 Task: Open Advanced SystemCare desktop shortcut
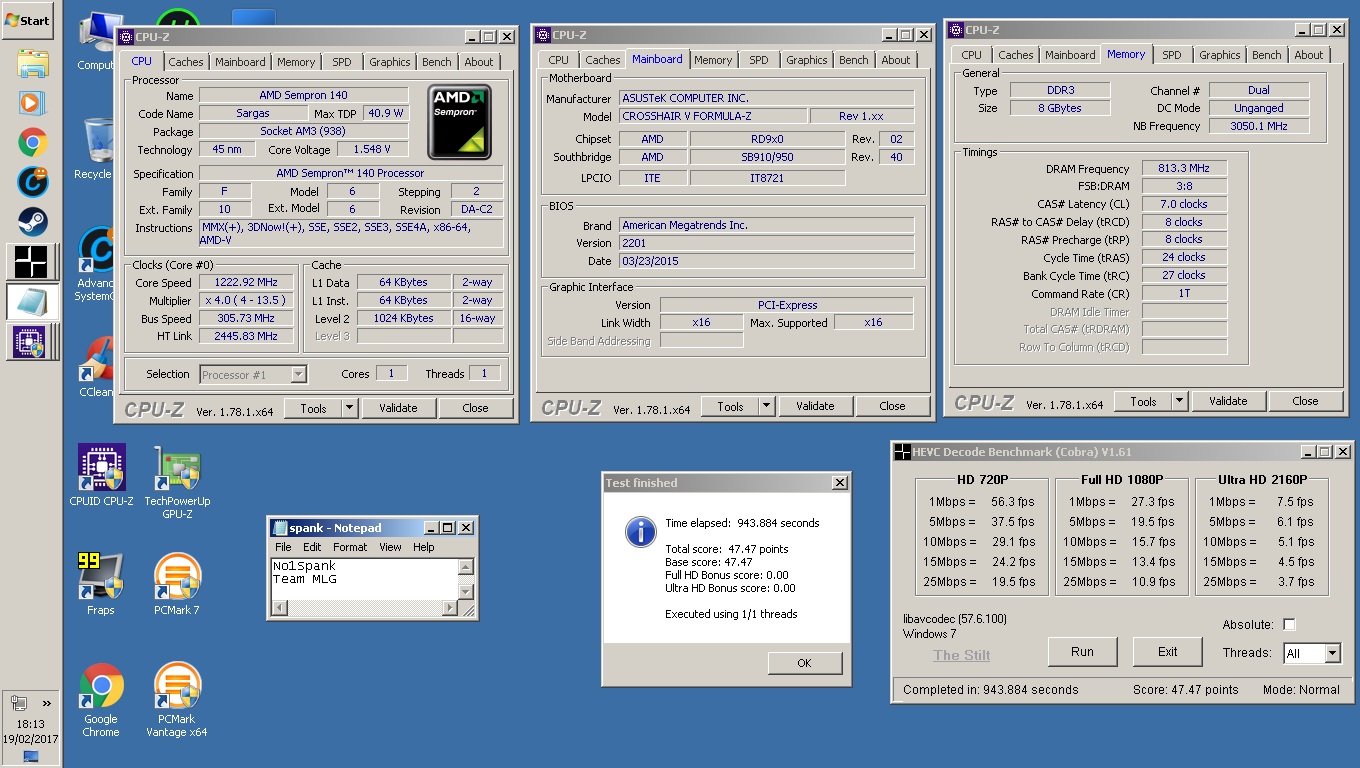(x=95, y=265)
